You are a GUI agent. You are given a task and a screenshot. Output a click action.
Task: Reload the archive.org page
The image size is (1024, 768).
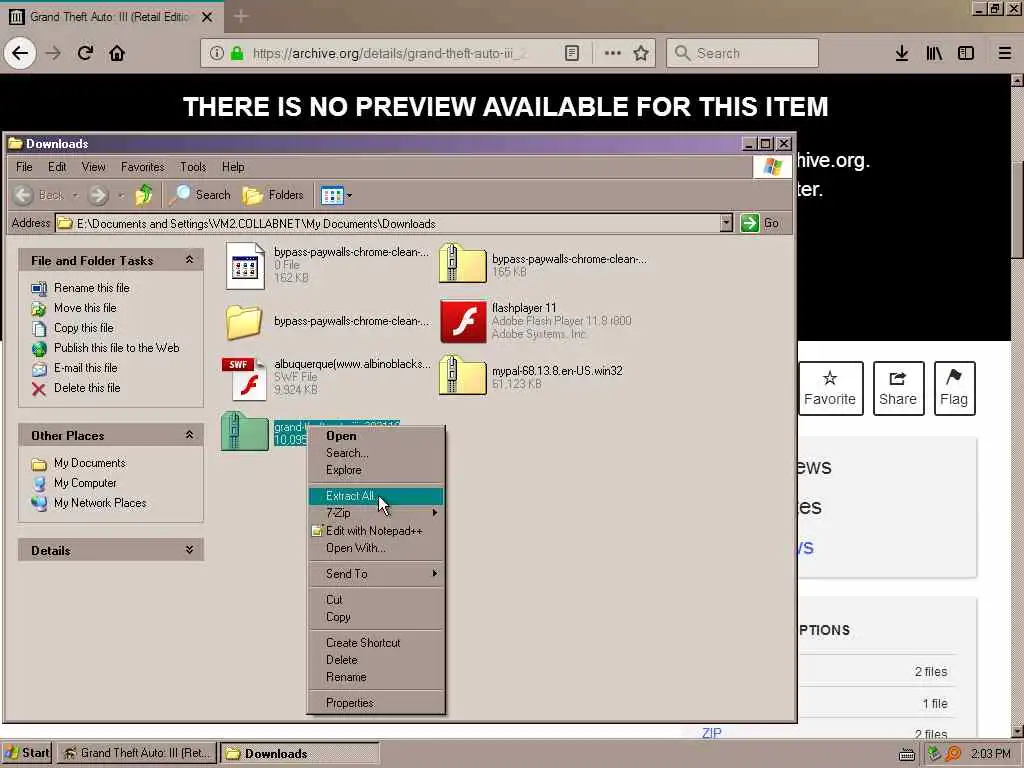point(85,53)
